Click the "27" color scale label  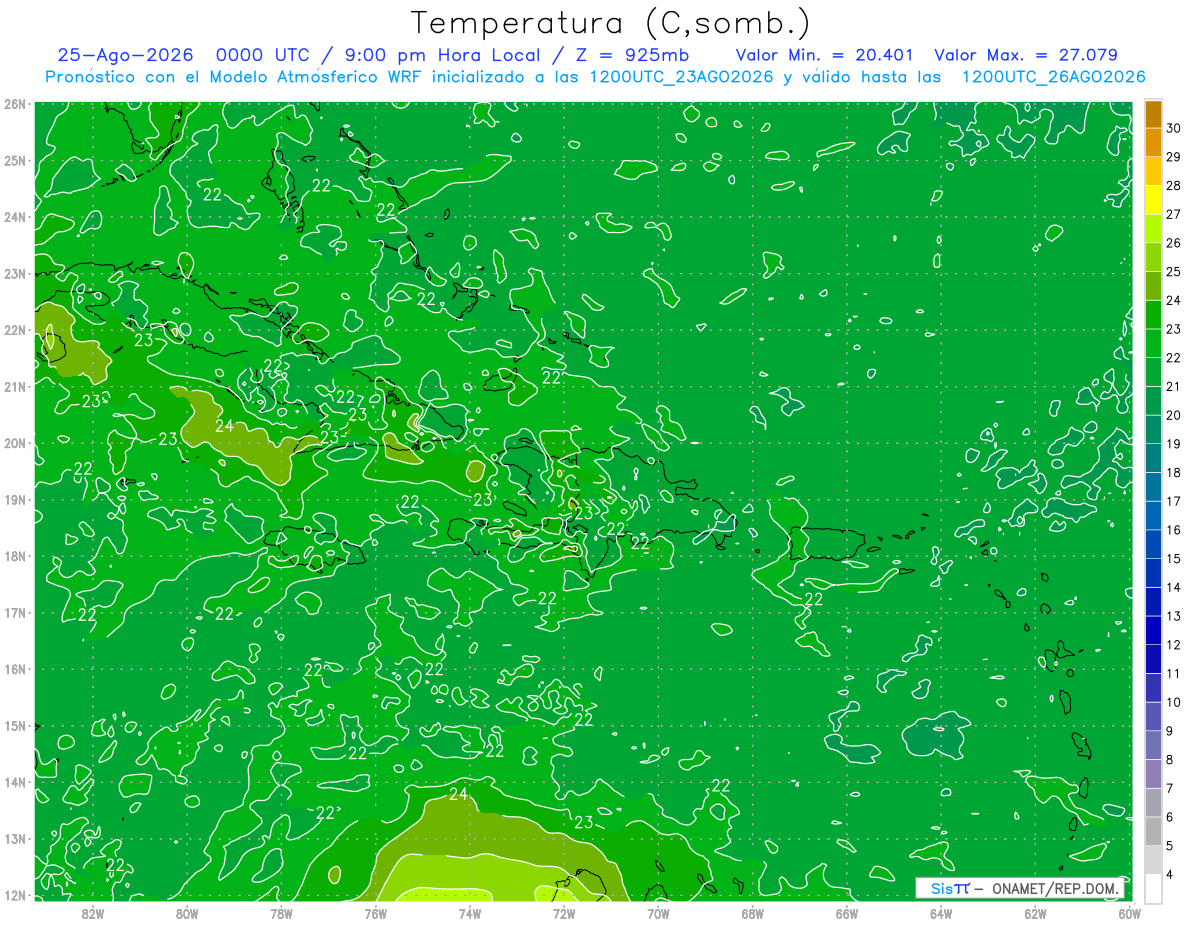(1173, 214)
